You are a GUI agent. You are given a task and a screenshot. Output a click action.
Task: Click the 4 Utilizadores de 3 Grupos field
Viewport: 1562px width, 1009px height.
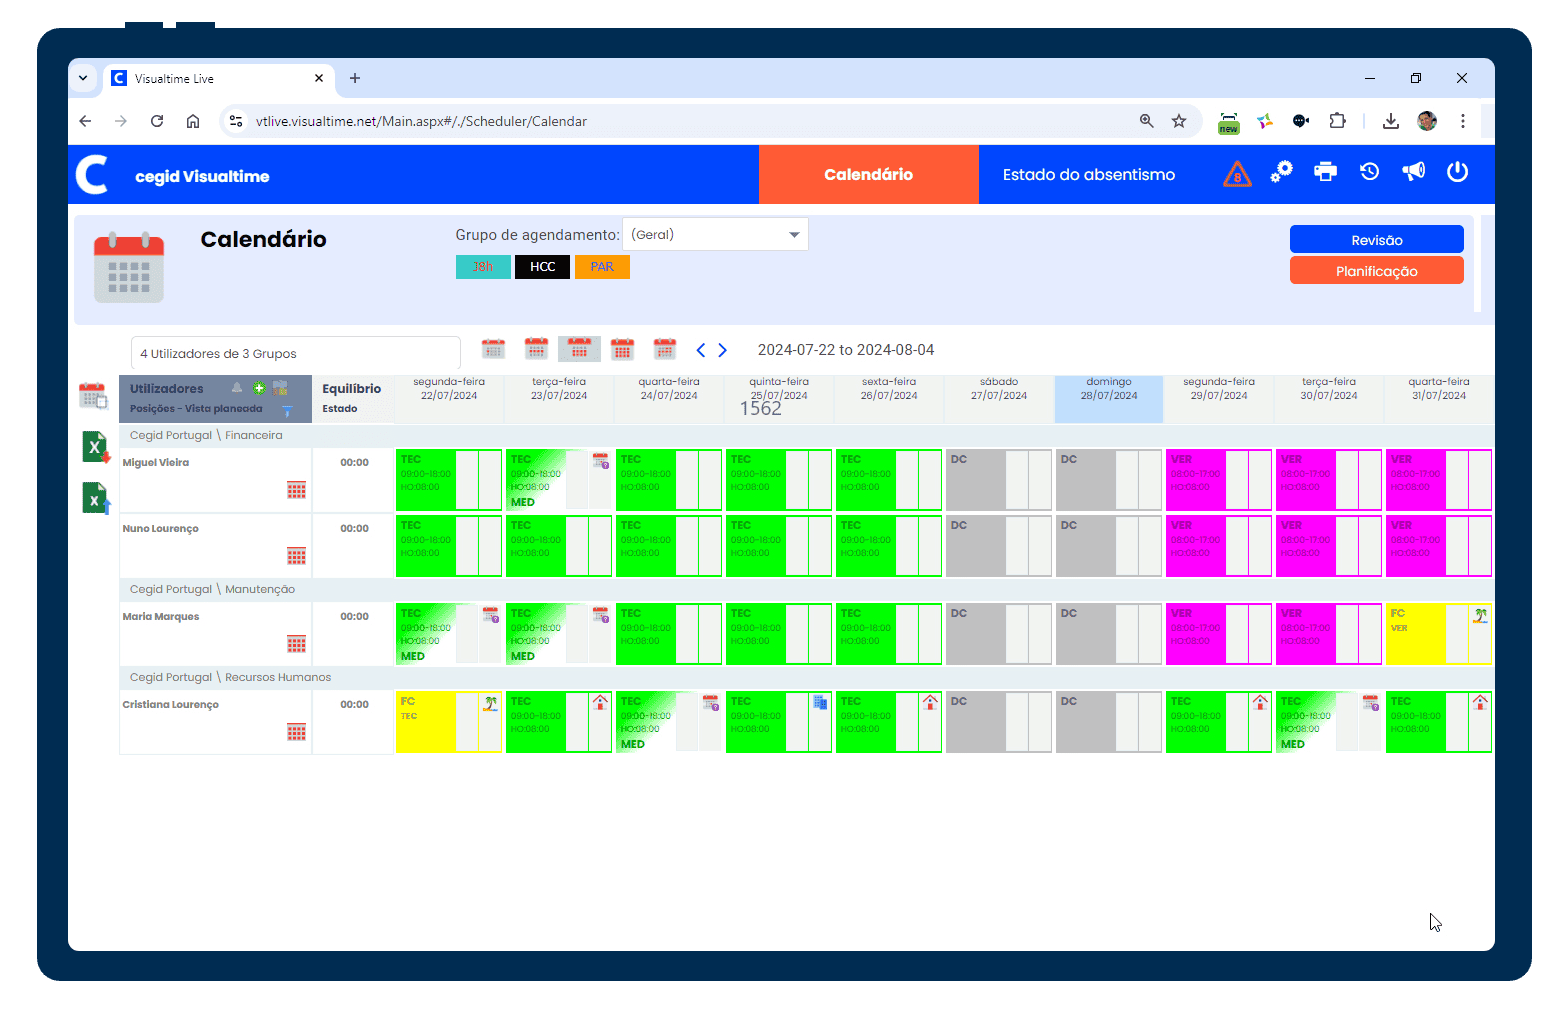pyautogui.click(x=295, y=354)
